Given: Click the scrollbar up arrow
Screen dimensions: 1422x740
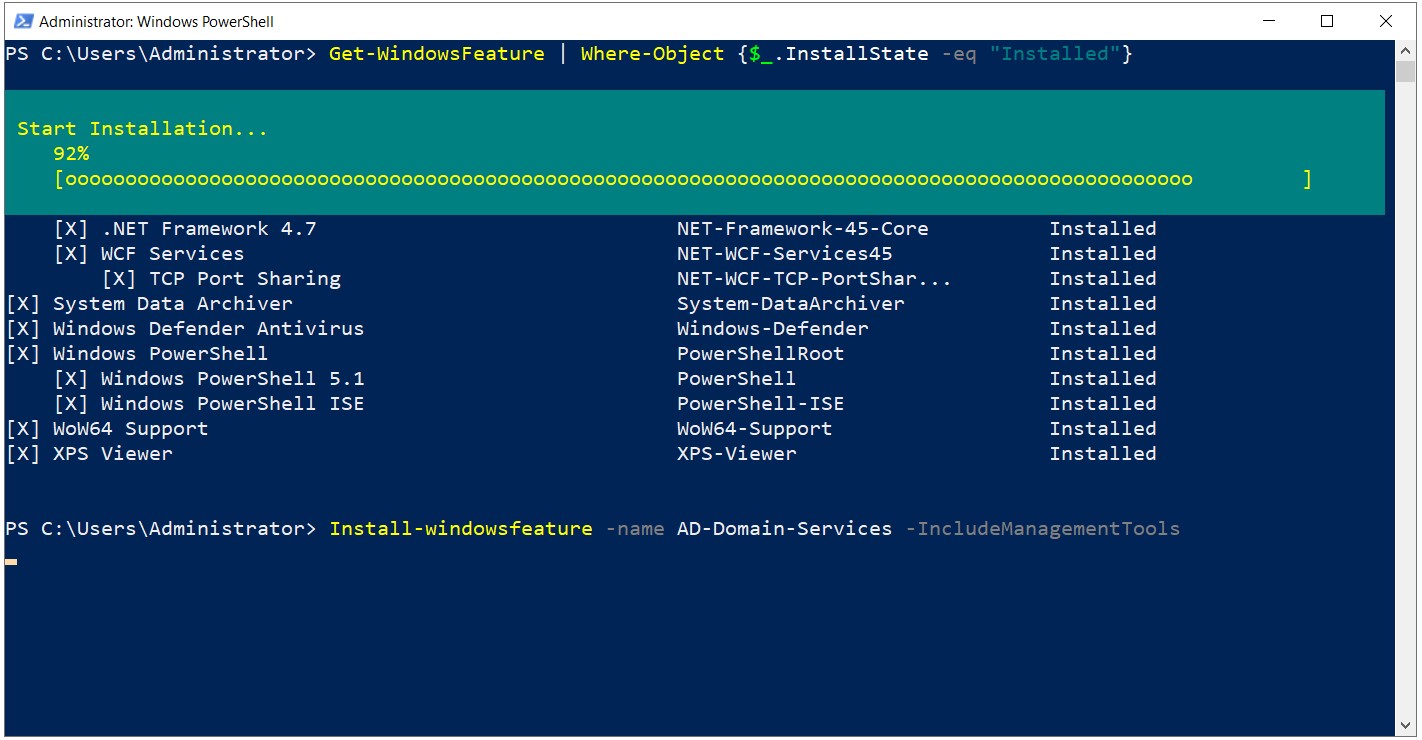Looking at the screenshot, I should pyautogui.click(x=1406, y=50).
